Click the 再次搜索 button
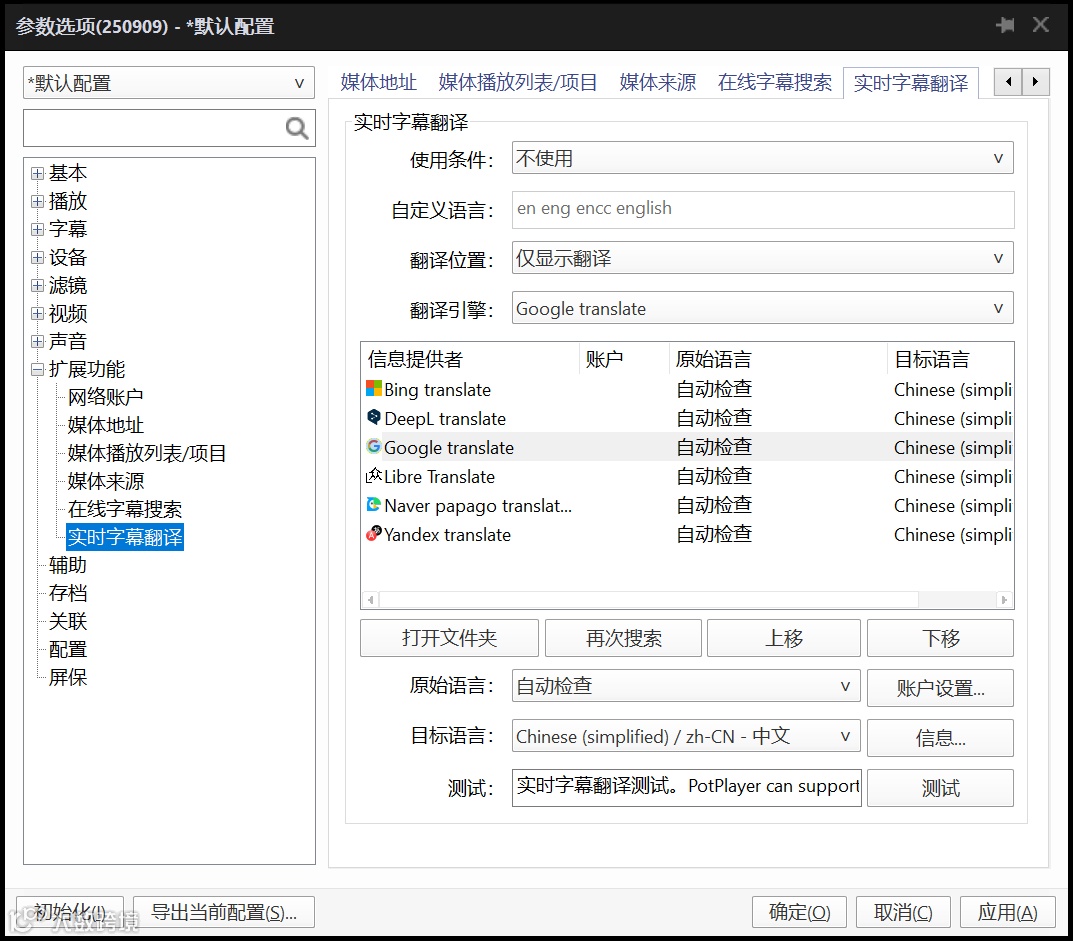 tap(623, 638)
